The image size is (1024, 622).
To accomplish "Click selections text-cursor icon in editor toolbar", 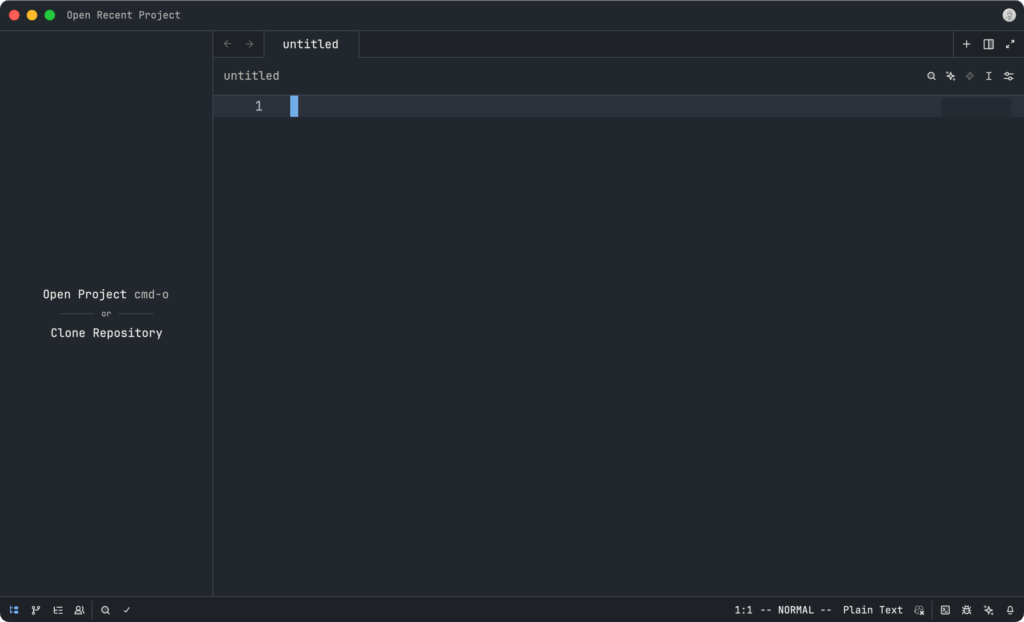I will 989,76.
